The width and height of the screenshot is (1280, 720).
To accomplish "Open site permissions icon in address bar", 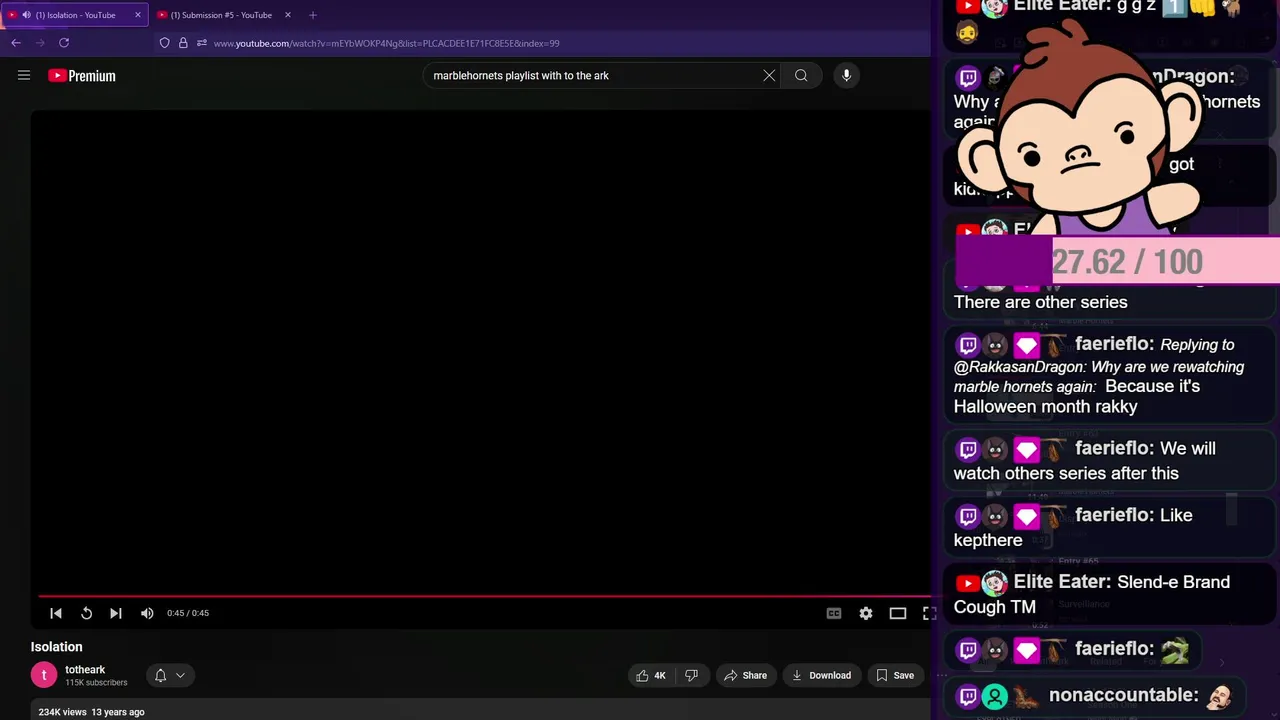I will pos(202,43).
